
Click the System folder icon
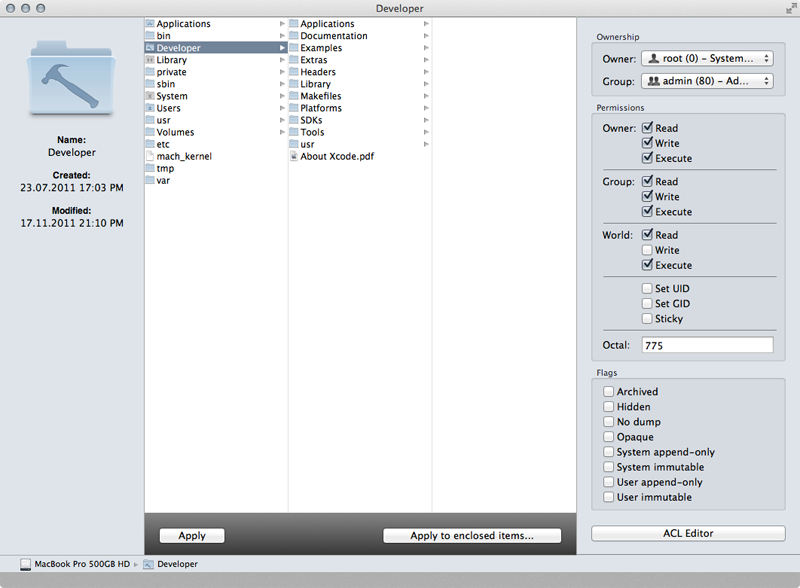tap(150, 96)
